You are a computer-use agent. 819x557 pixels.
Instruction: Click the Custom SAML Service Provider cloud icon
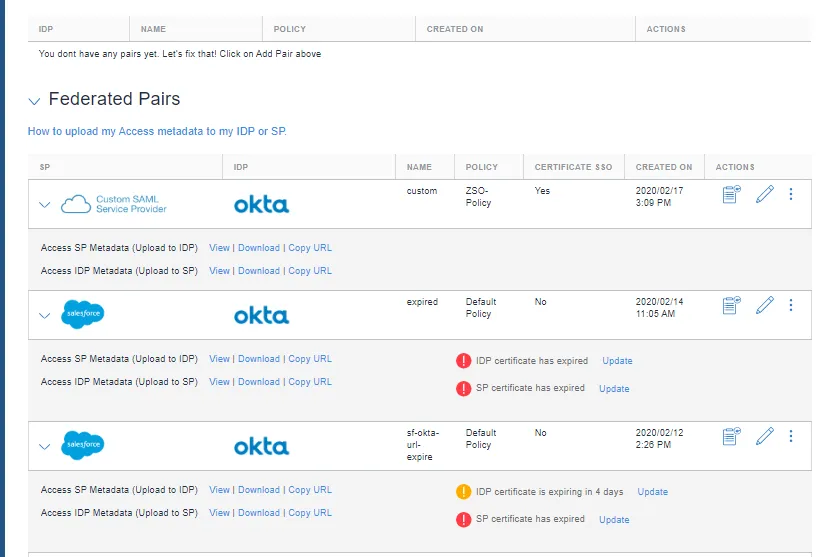(x=76, y=204)
